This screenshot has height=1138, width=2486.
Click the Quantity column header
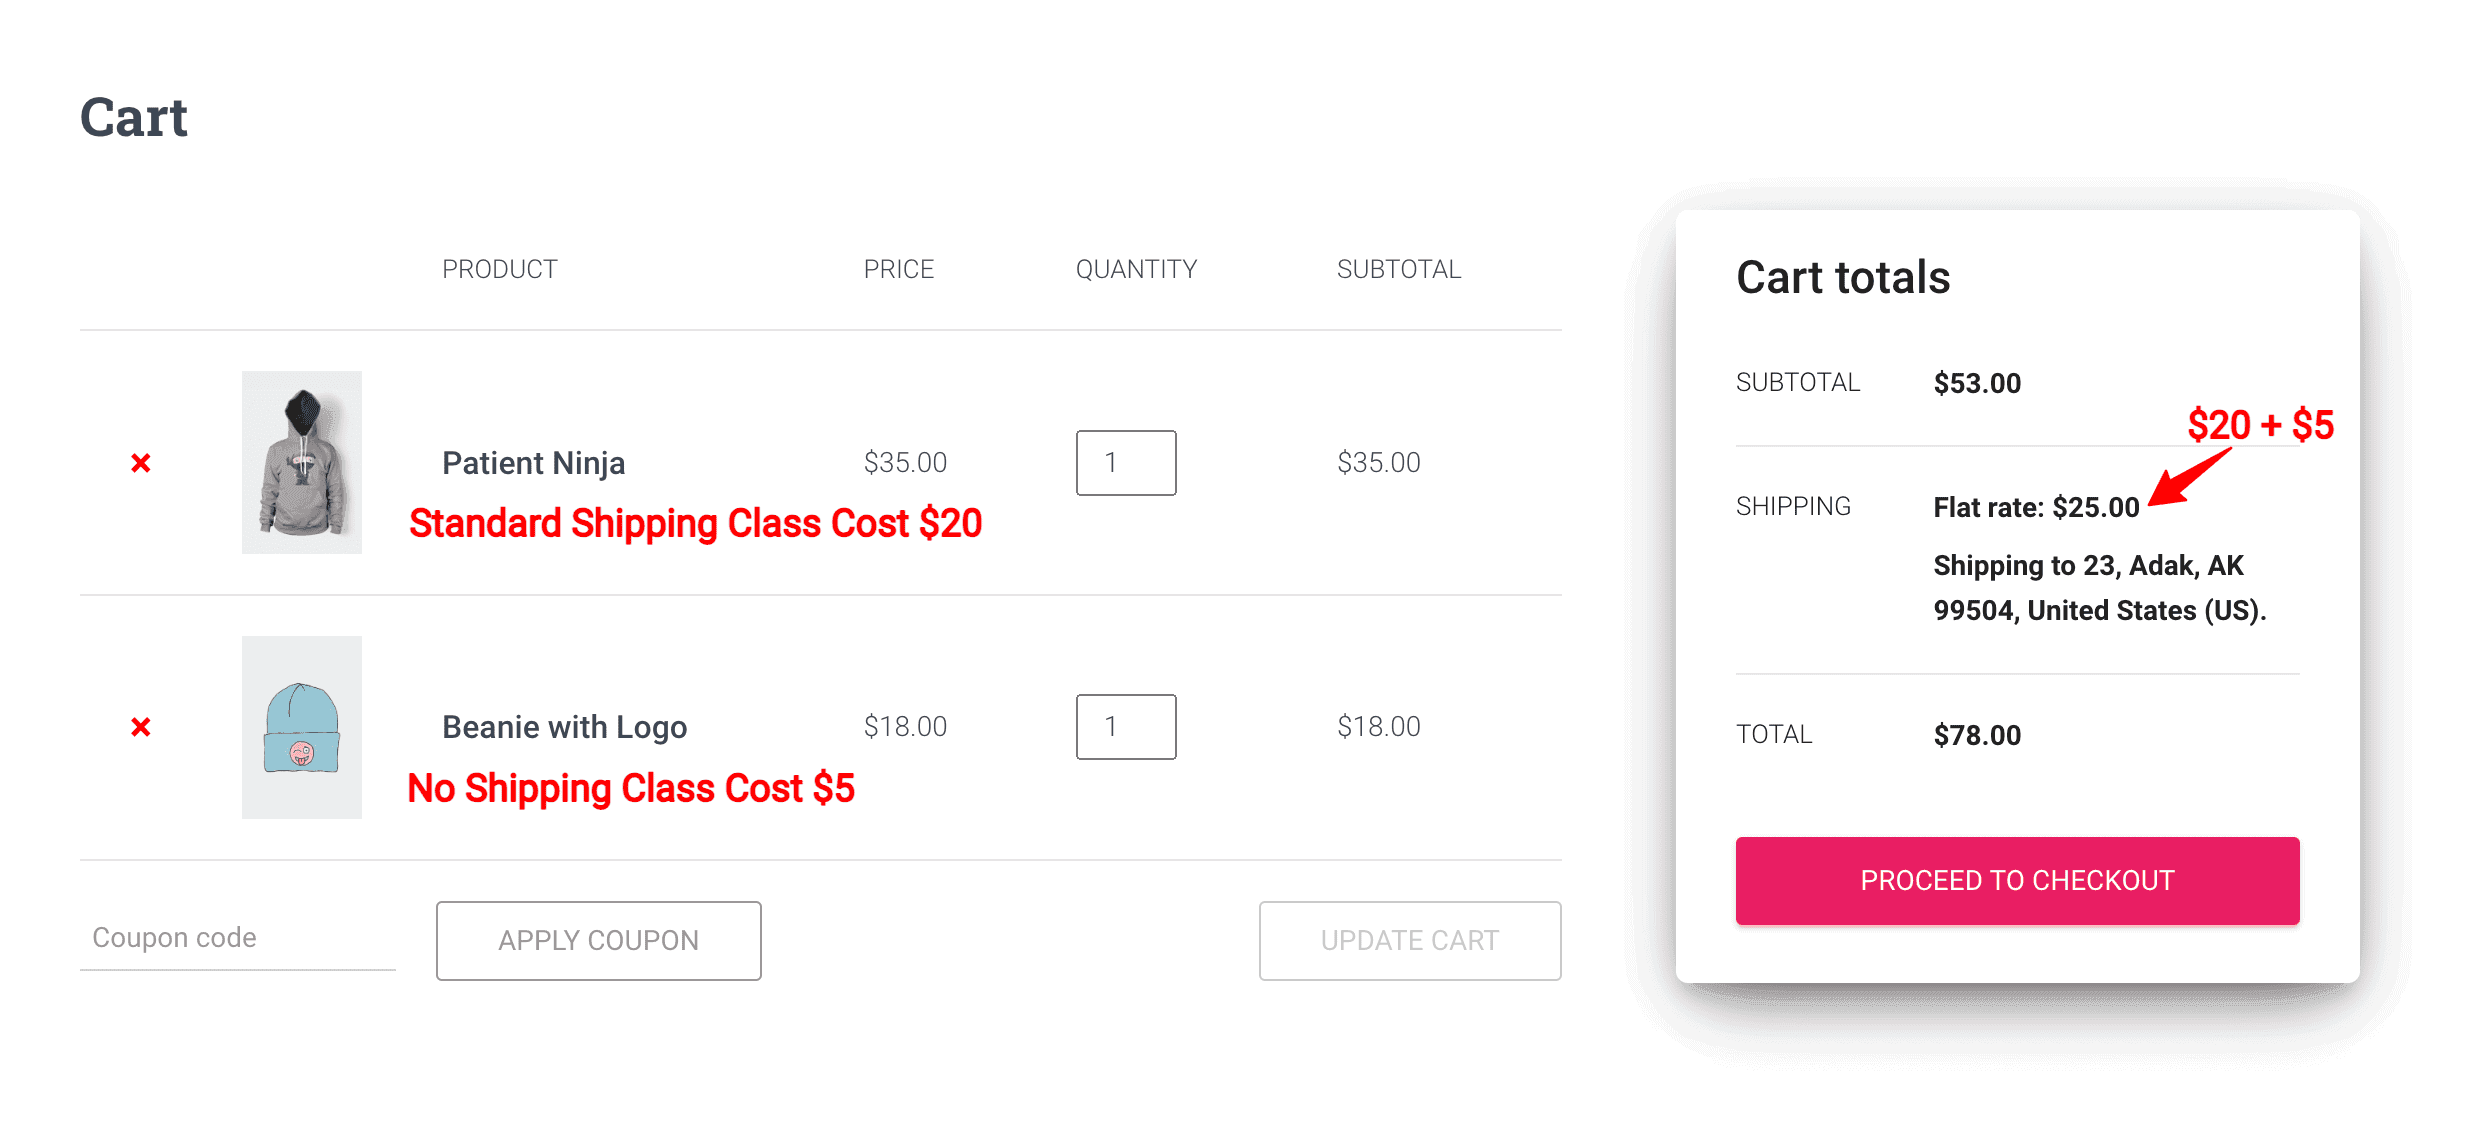click(x=1136, y=269)
